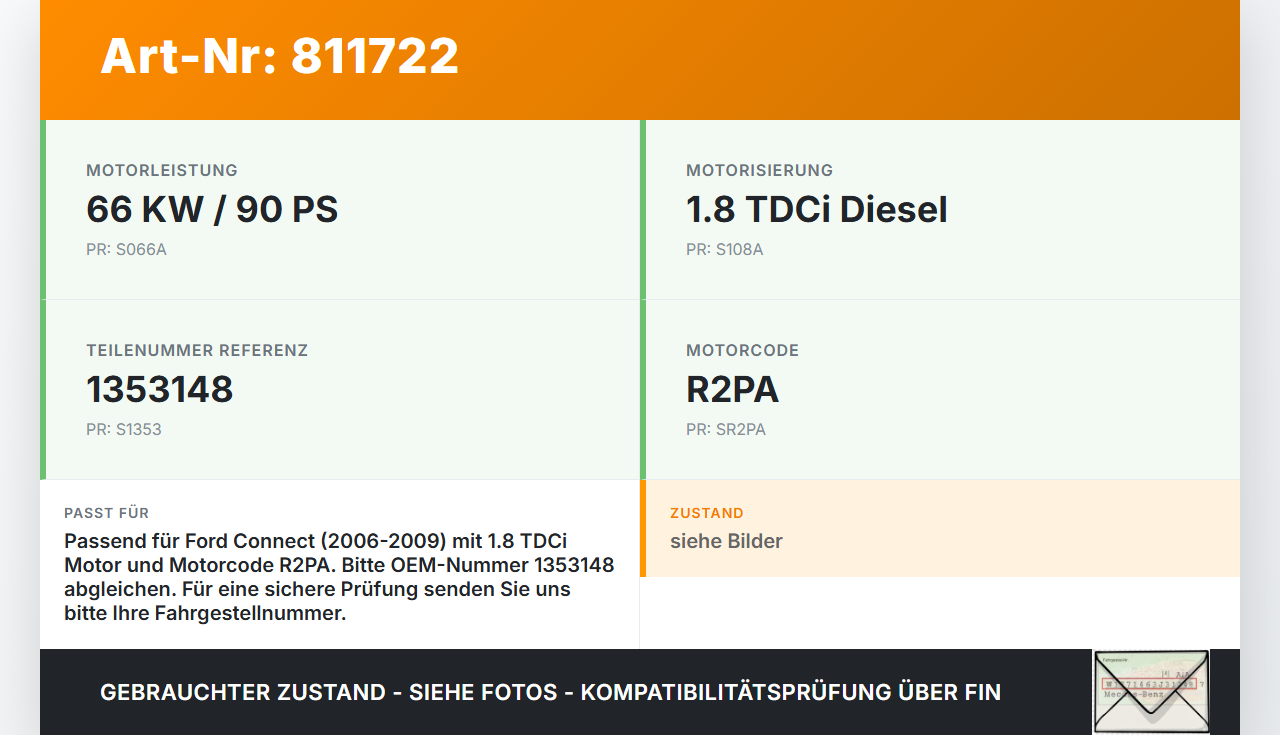Select the R2PA motor code value
The height and width of the screenshot is (736, 1280).
click(732, 390)
